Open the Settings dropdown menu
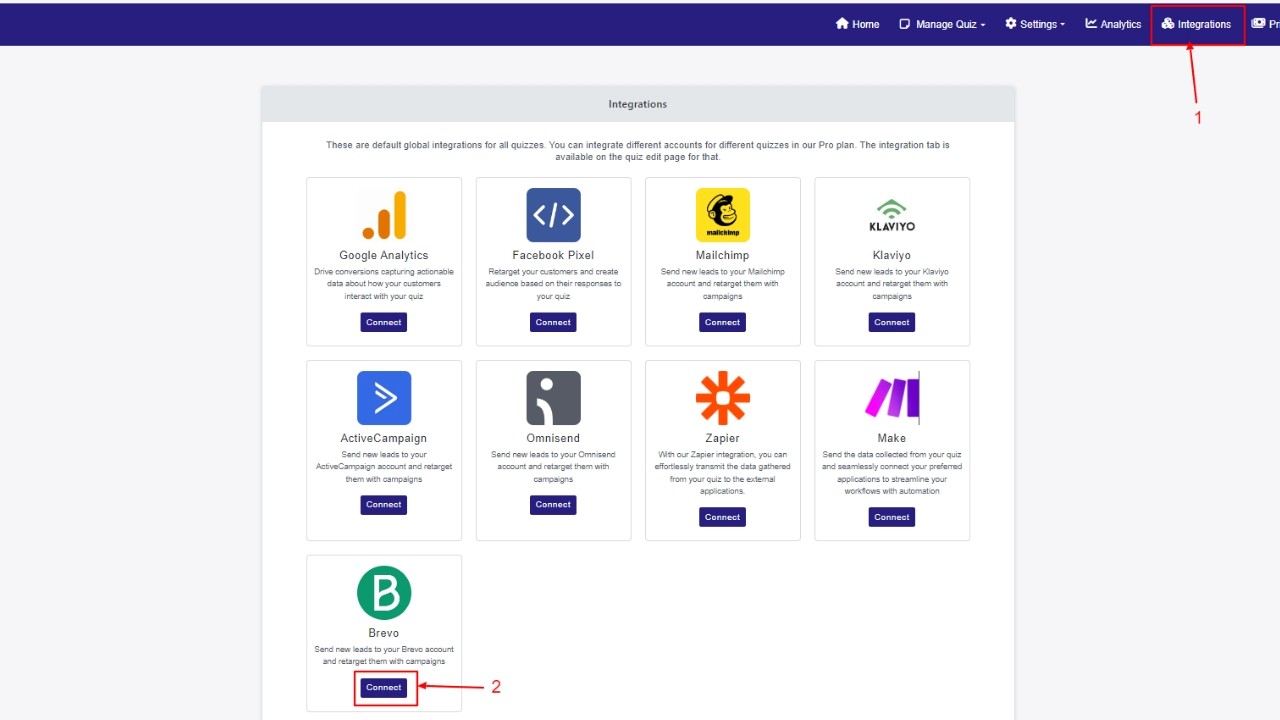The height and width of the screenshot is (720, 1280). point(1035,24)
